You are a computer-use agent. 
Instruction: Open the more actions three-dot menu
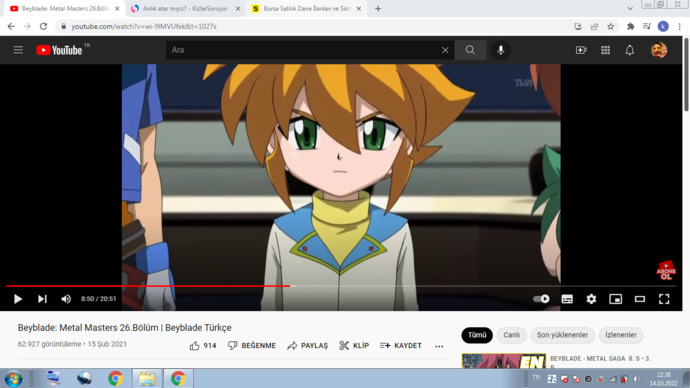[x=439, y=346]
